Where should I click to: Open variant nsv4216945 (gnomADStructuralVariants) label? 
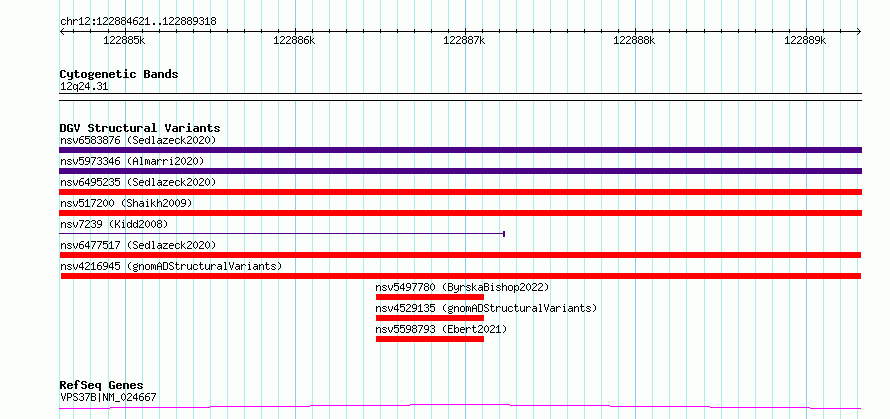[x=171, y=266]
